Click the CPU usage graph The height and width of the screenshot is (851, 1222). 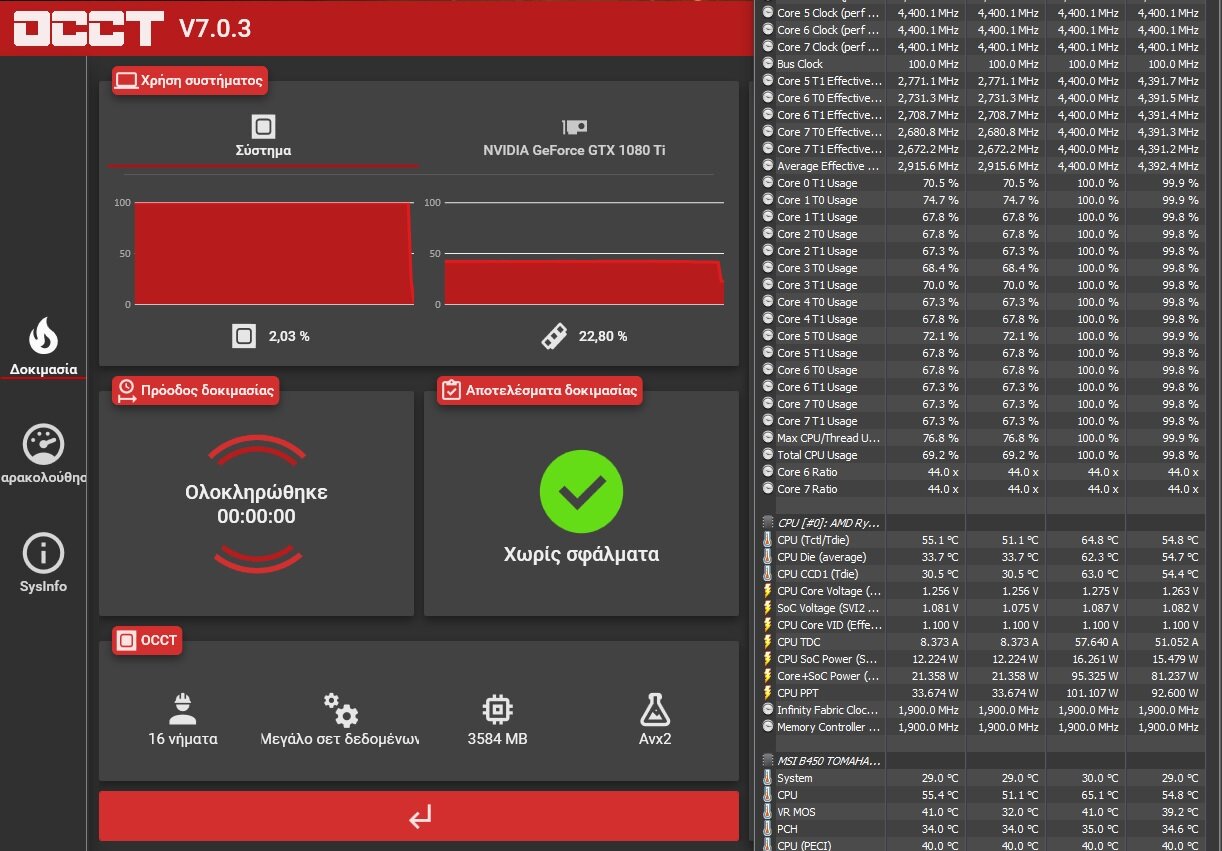[272, 253]
